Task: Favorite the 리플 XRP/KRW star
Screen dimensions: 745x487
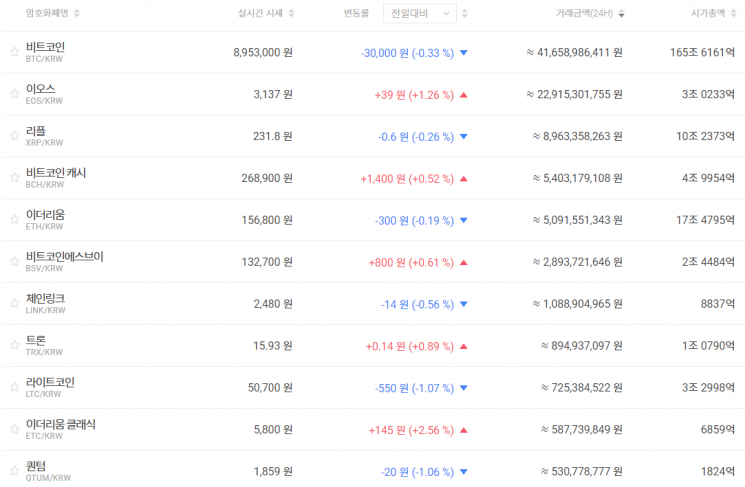Action: [x=14, y=135]
